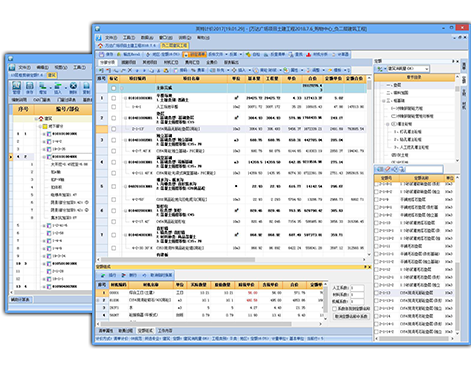Screen dimensions: 471x371
Task: Collapse the row 2 tree node in main table
Action: tap(126, 118)
